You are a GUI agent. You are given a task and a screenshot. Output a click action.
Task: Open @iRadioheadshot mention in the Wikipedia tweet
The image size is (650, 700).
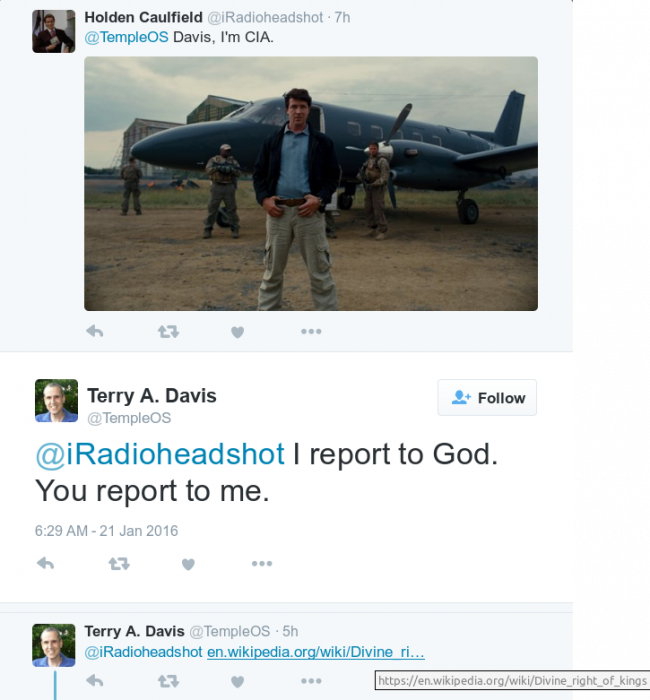143,652
